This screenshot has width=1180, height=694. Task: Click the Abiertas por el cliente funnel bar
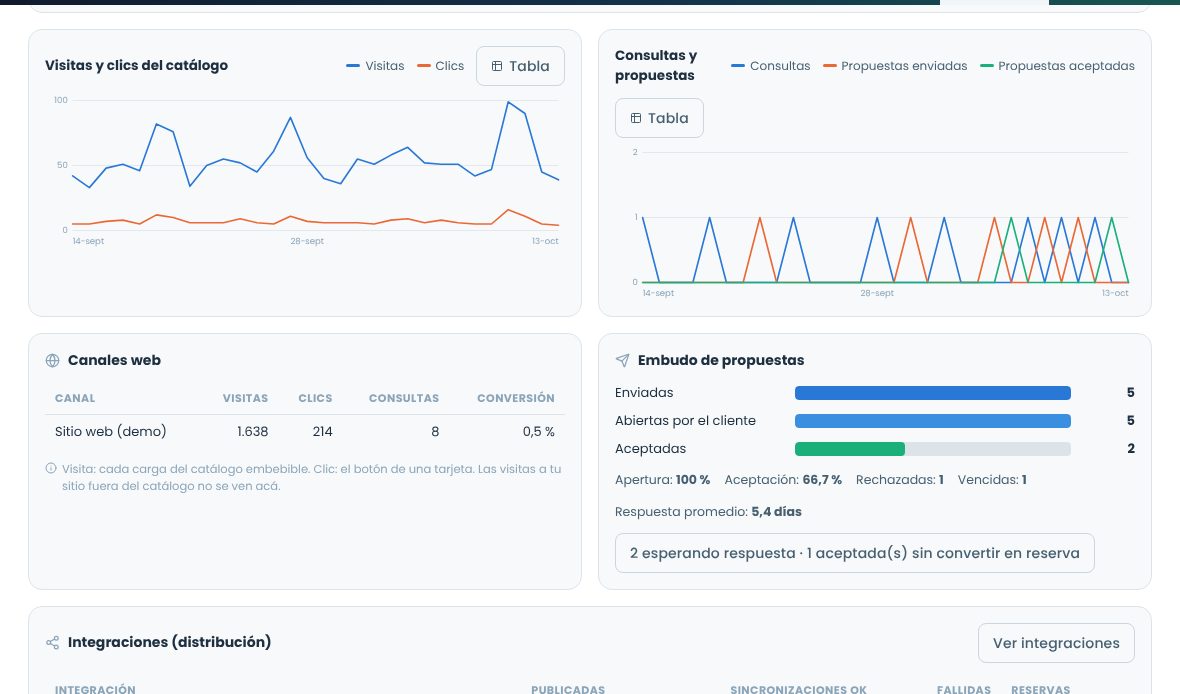pyautogui.click(x=932, y=421)
